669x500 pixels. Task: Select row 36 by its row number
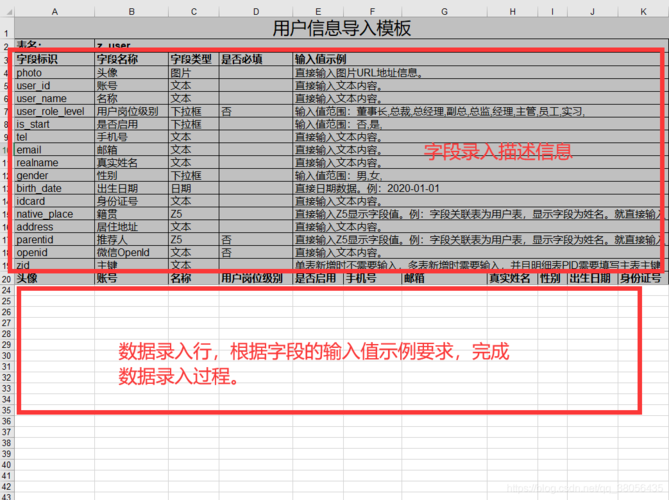7,421
